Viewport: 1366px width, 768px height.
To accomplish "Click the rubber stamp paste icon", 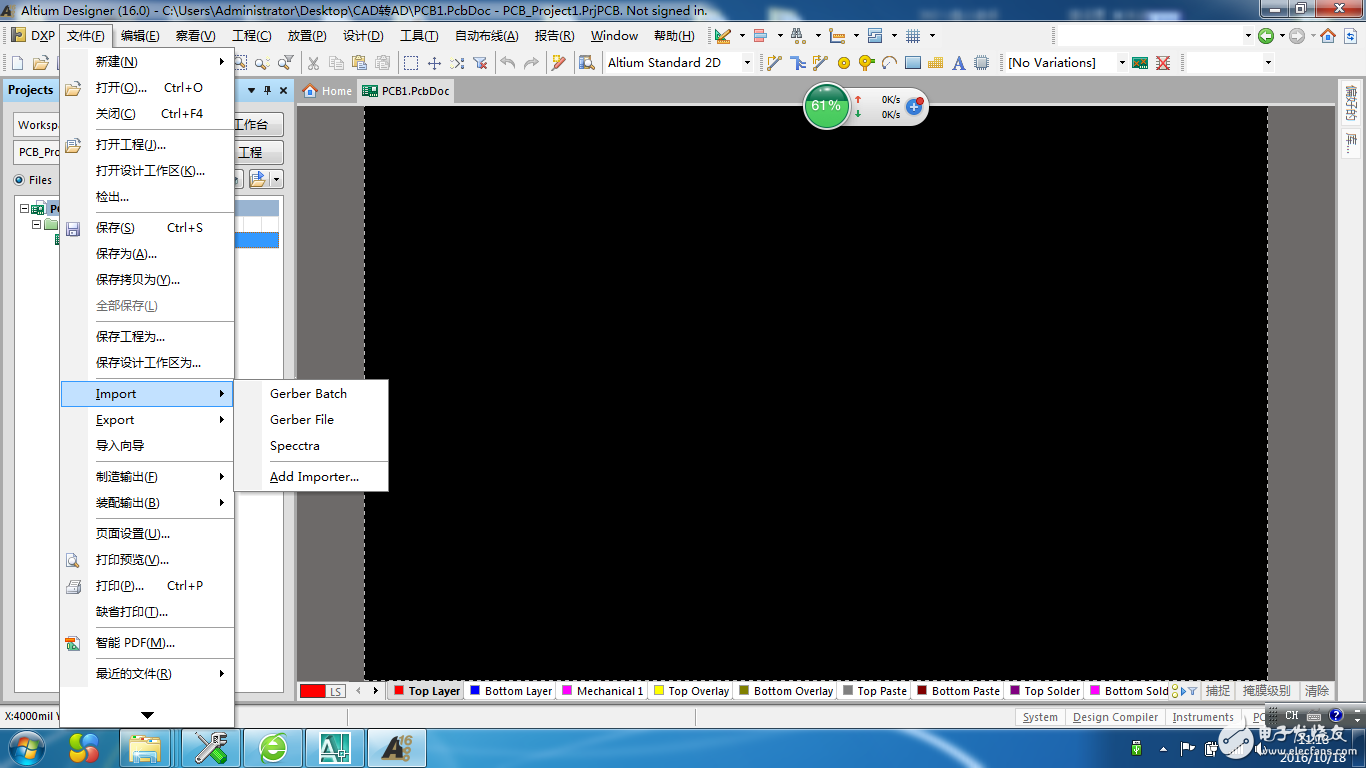I will pos(382,63).
